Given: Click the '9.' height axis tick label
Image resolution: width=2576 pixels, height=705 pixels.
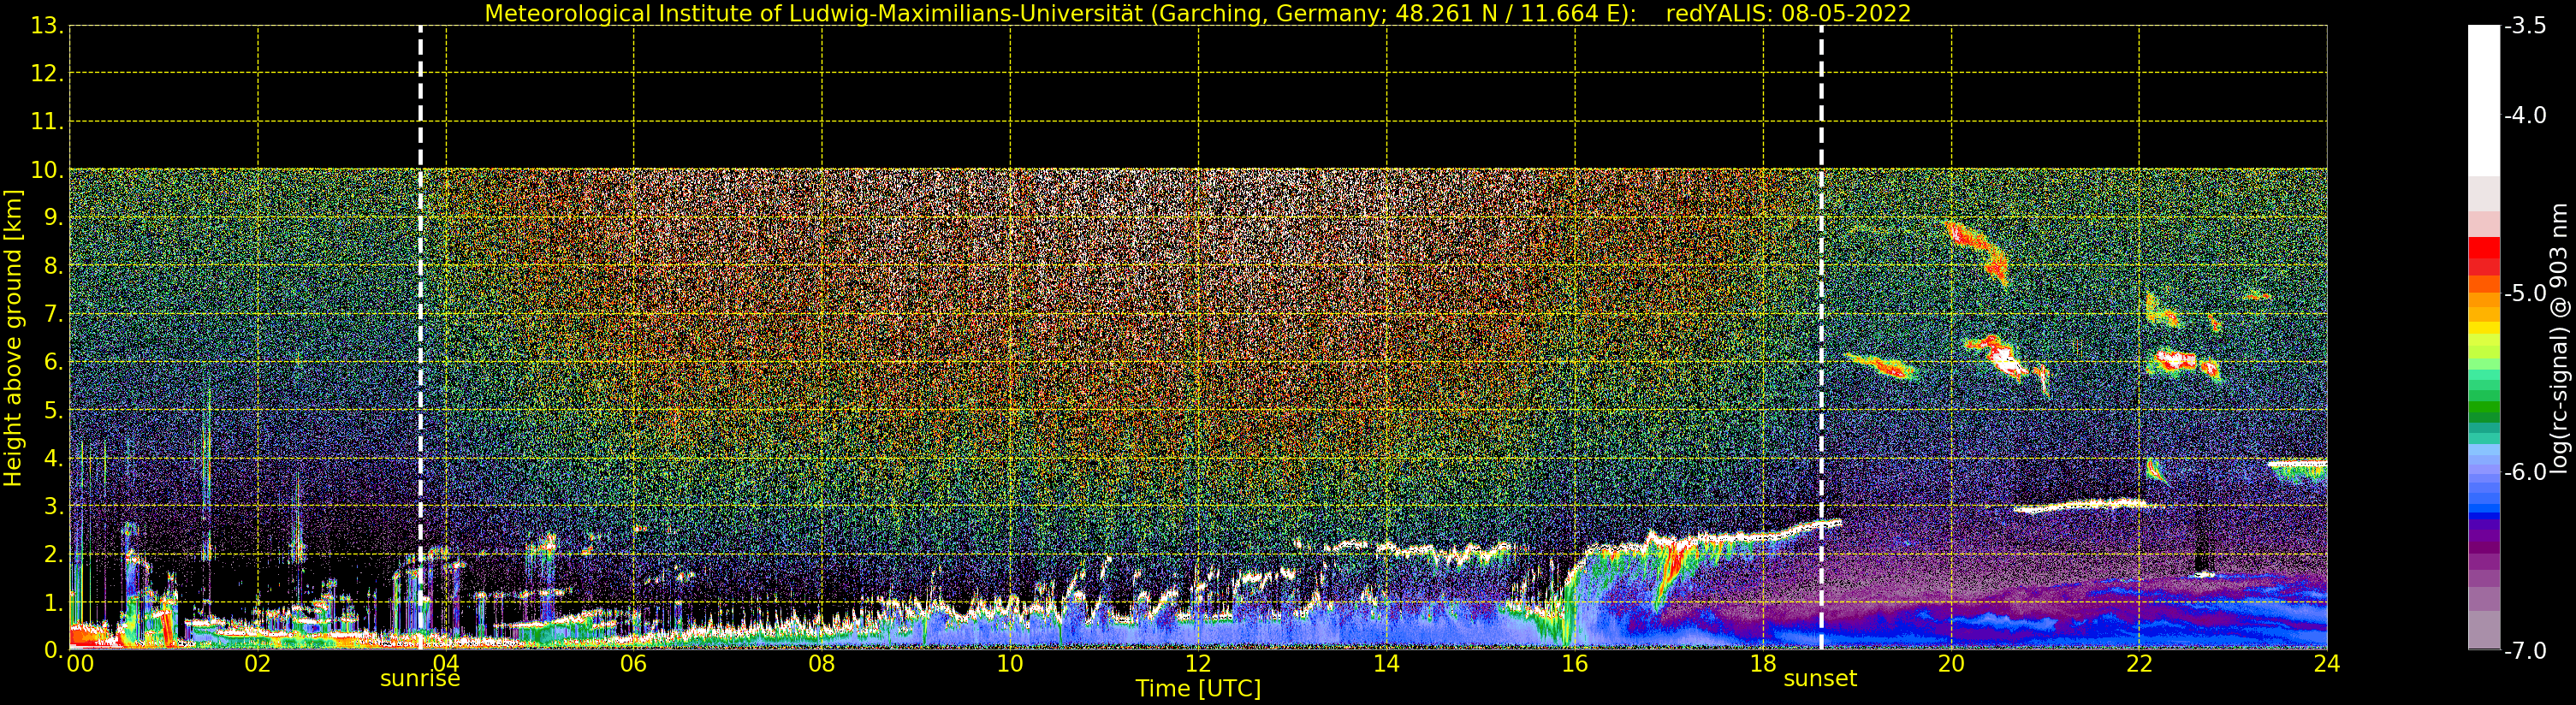Looking at the screenshot, I should coord(52,218).
